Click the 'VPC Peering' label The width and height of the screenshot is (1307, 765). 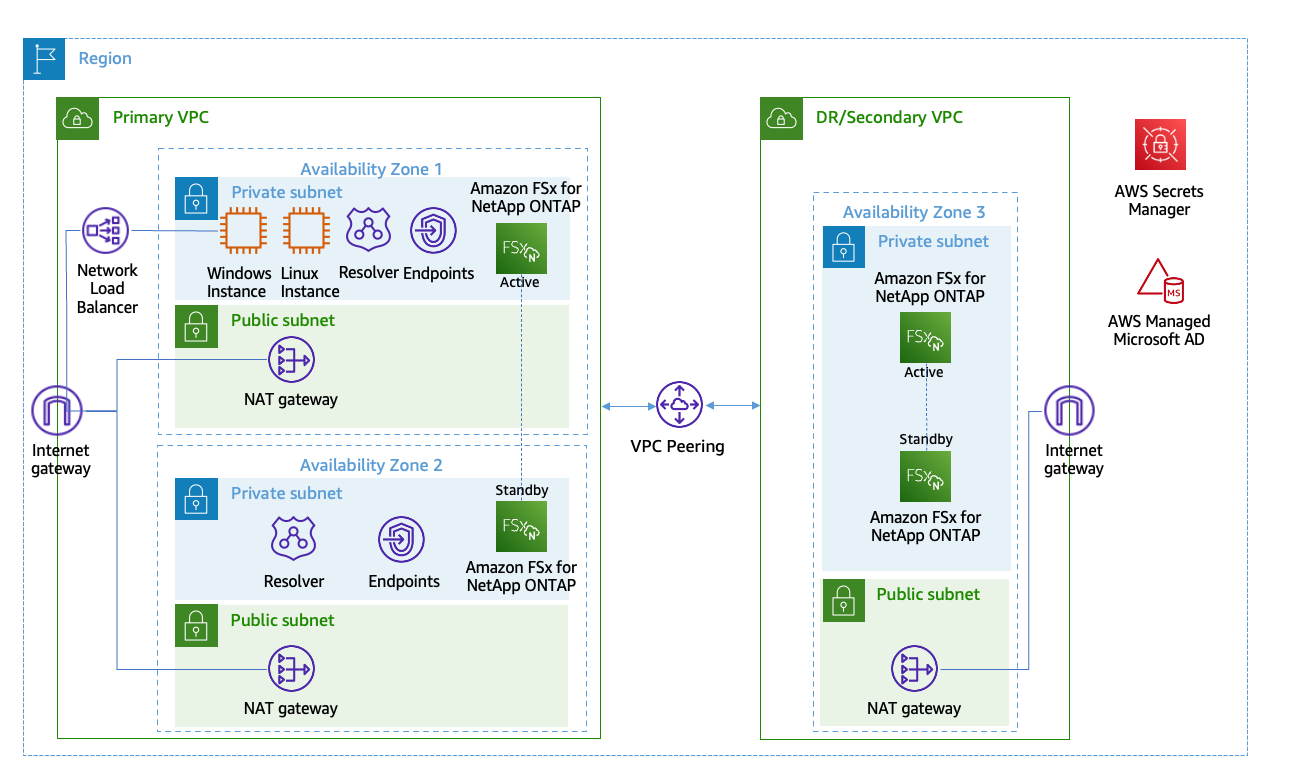coord(677,446)
